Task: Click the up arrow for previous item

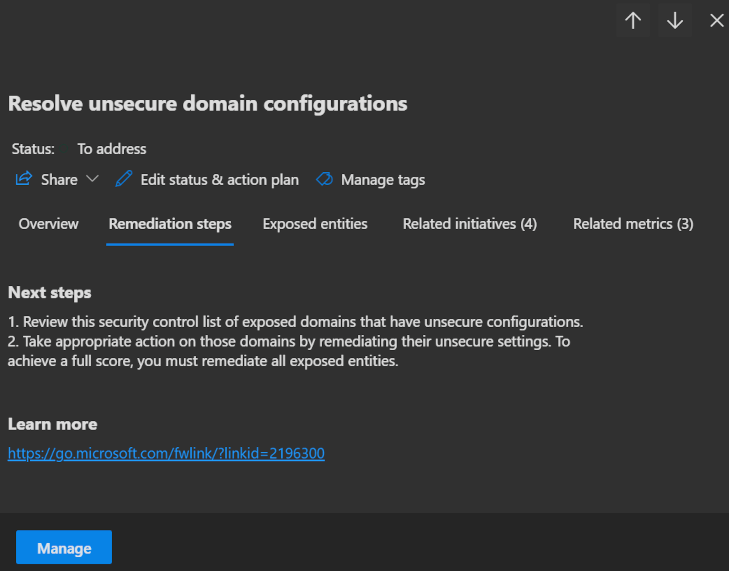Action: tap(633, 21)
